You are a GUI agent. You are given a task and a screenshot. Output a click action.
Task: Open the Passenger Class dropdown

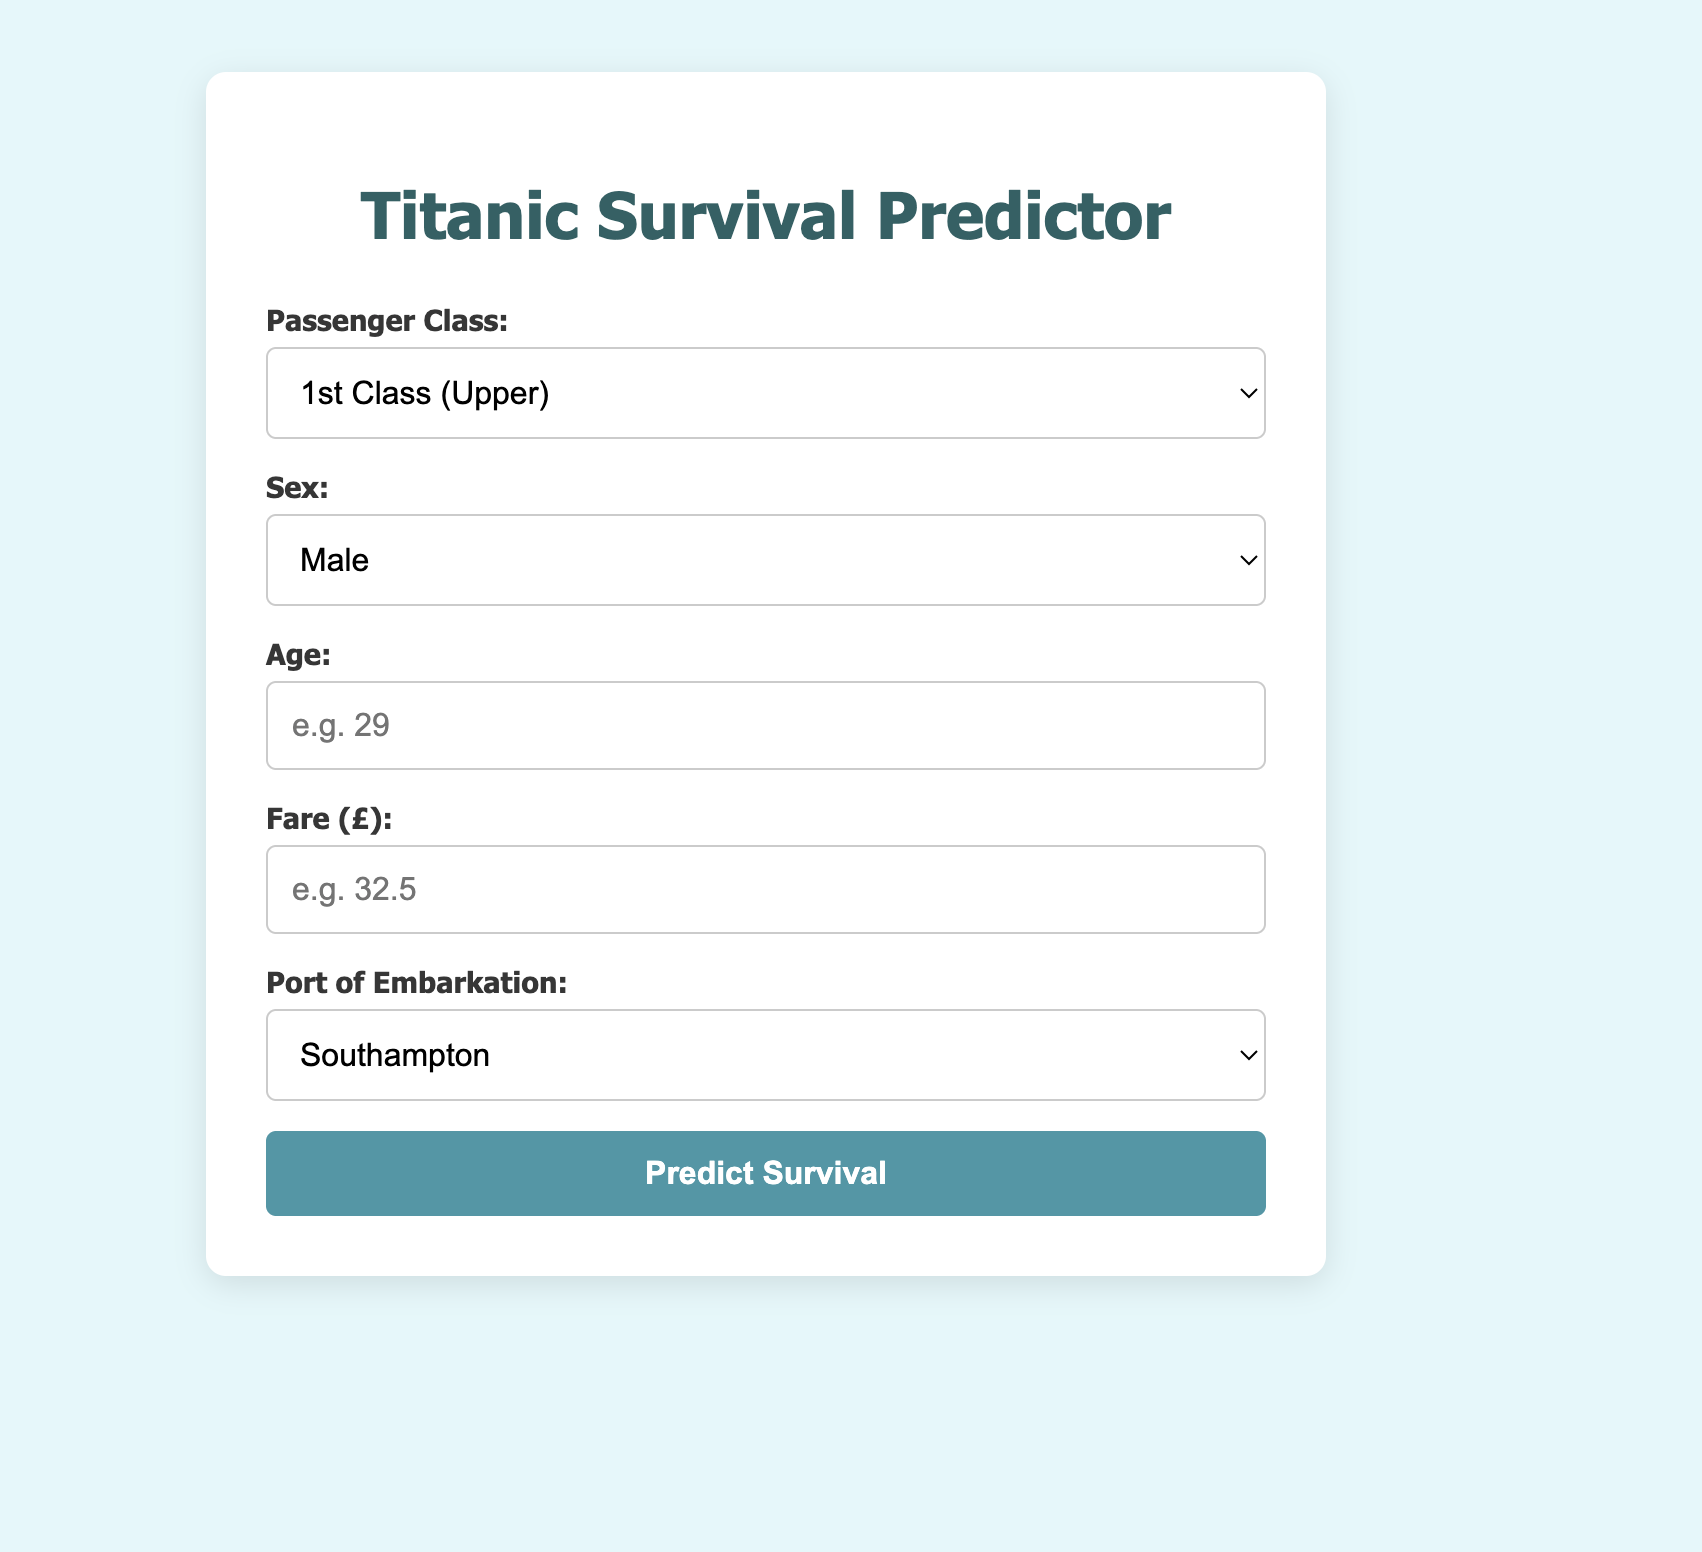(x=765, y=393)
